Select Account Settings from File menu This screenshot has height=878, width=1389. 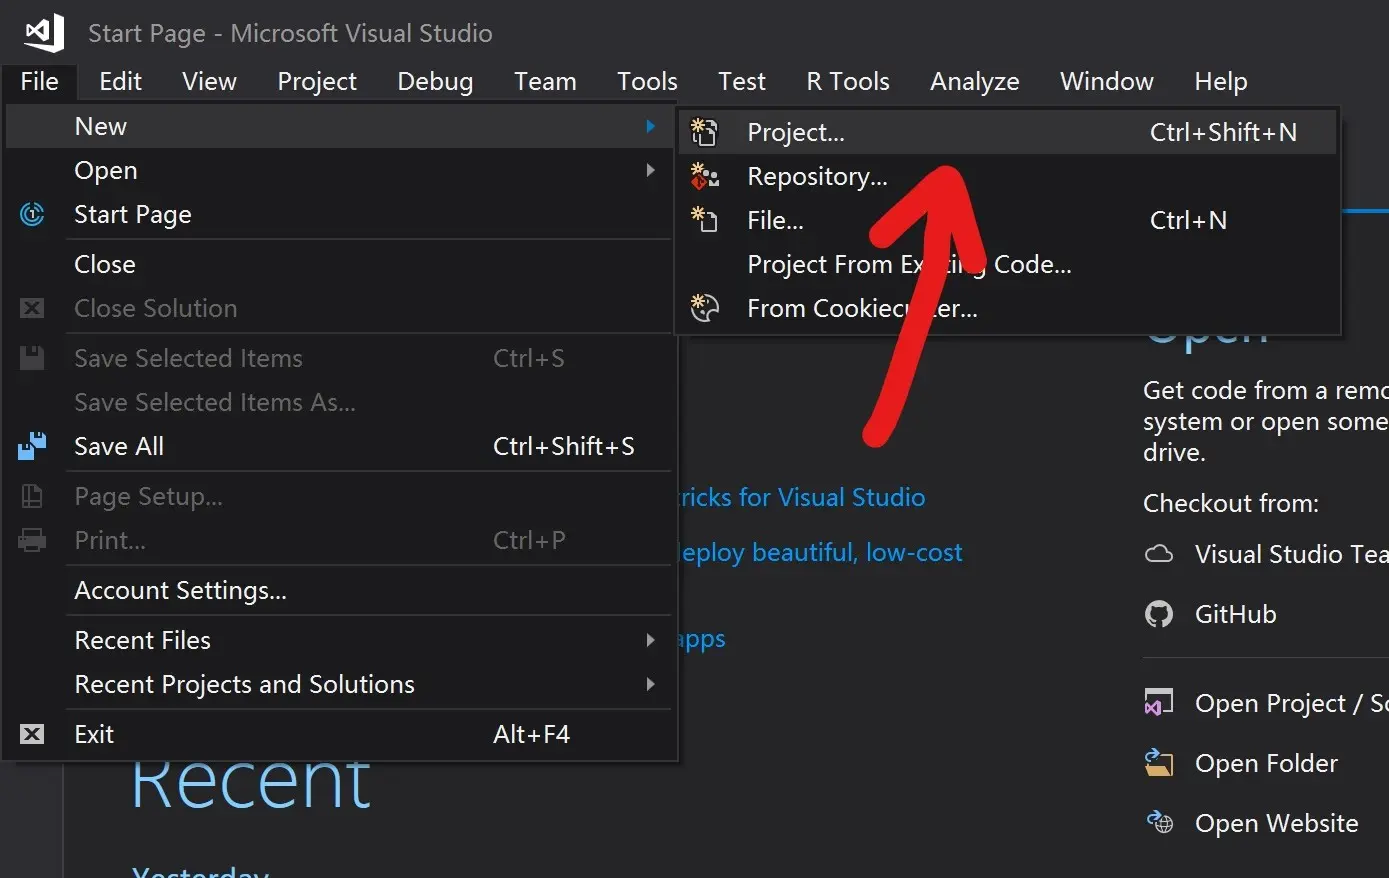pyautogui.click(x=180, y=590)
